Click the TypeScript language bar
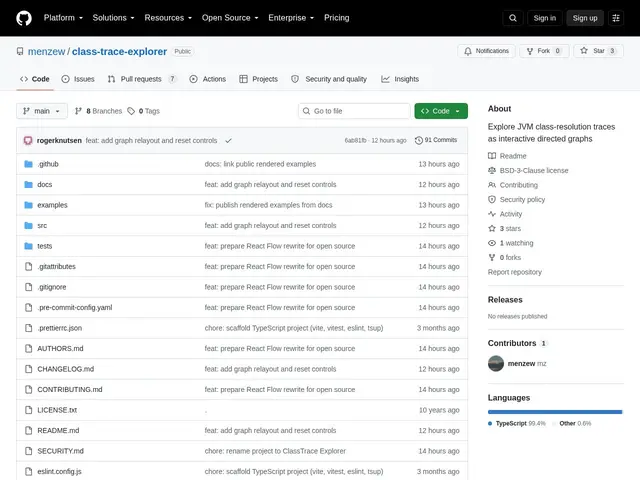Viewport: 640px width, 480px height. (554, 412)
